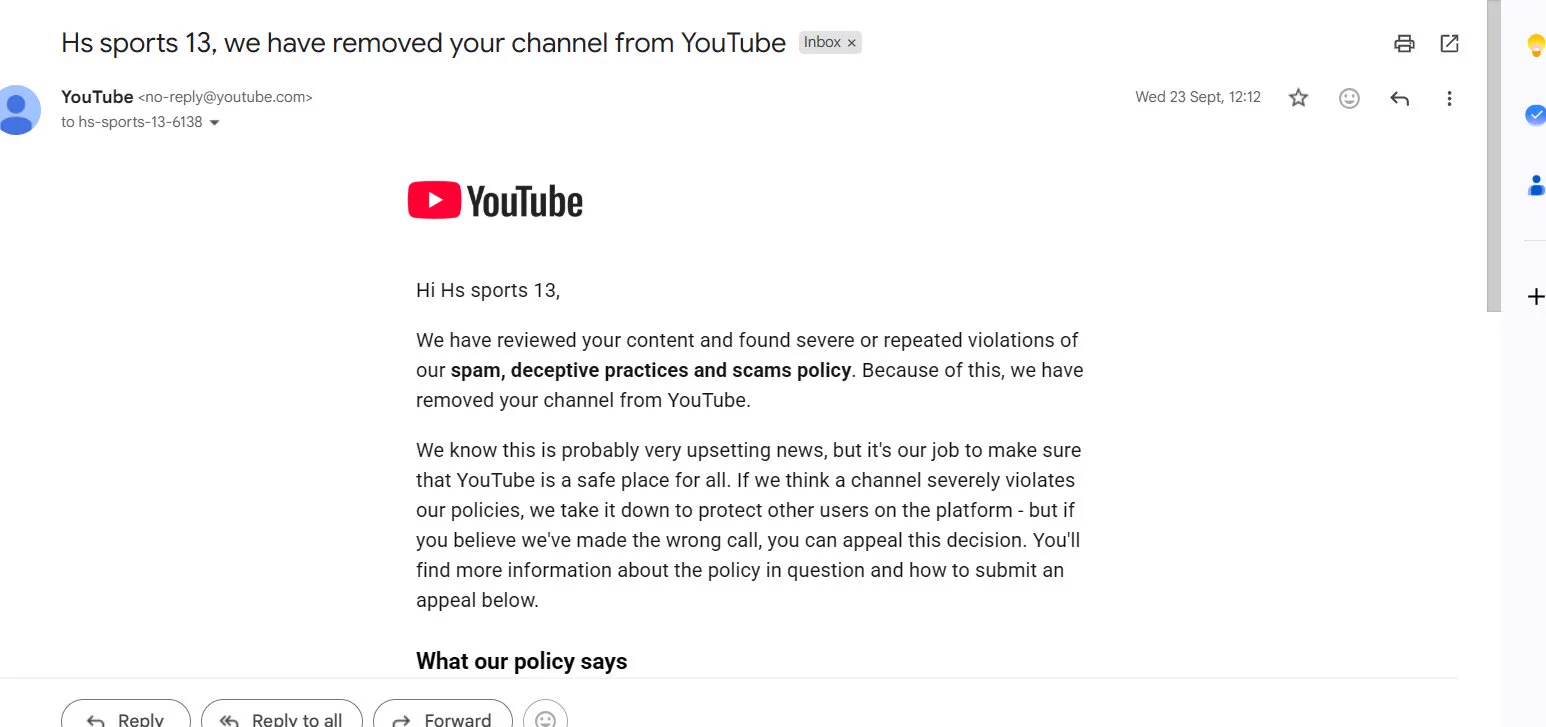The image size is (1546, 727).
Task: Remove the Inbox label with its x
Action: tap(852, 43)
